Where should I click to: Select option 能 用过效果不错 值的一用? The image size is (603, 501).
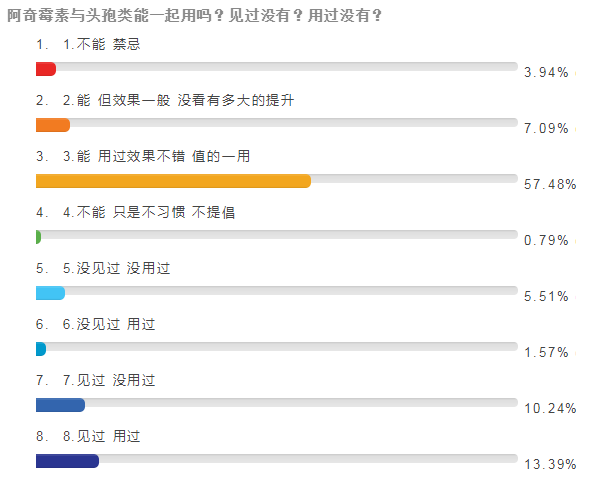[x=157, y=156]
